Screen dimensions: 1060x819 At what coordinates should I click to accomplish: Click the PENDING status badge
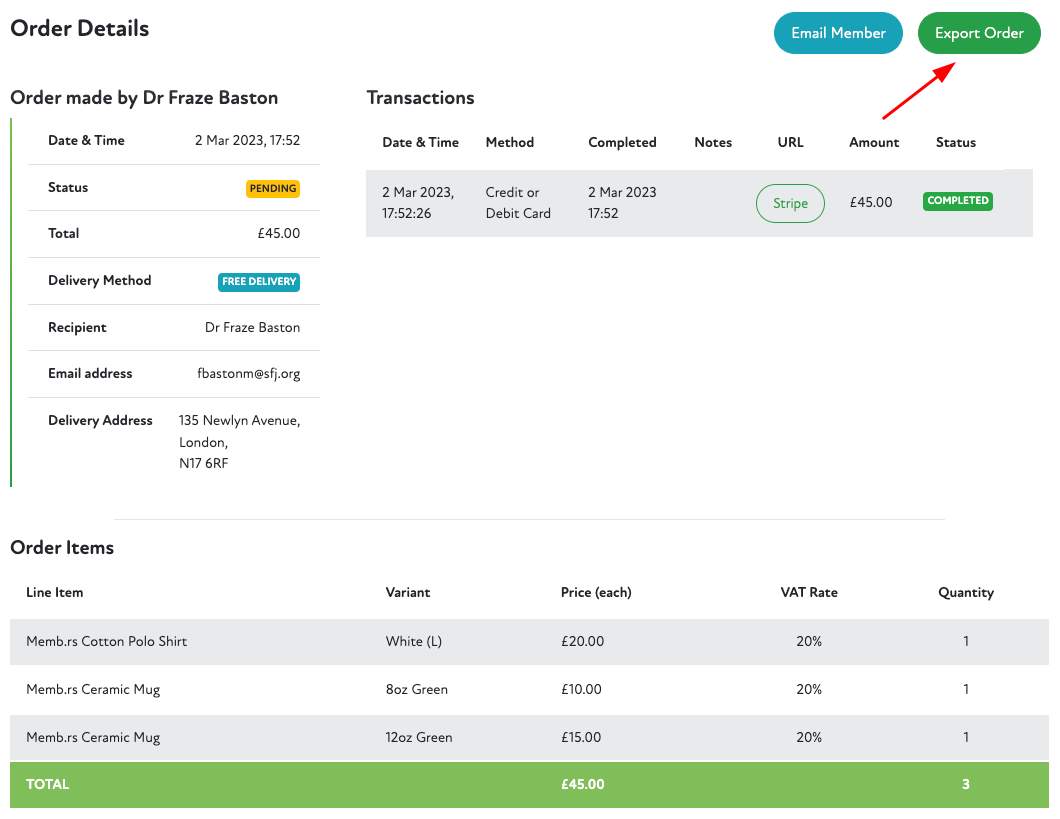click(272, 188)
